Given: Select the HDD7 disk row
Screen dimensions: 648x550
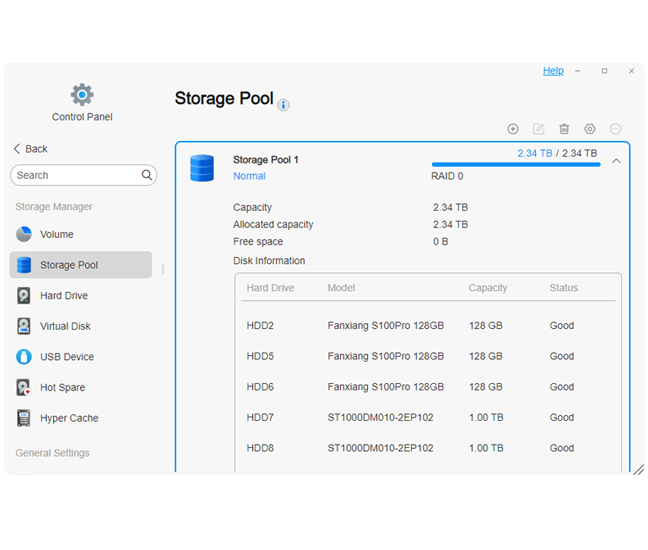Looking at the screenshot, I should [430, 418].
